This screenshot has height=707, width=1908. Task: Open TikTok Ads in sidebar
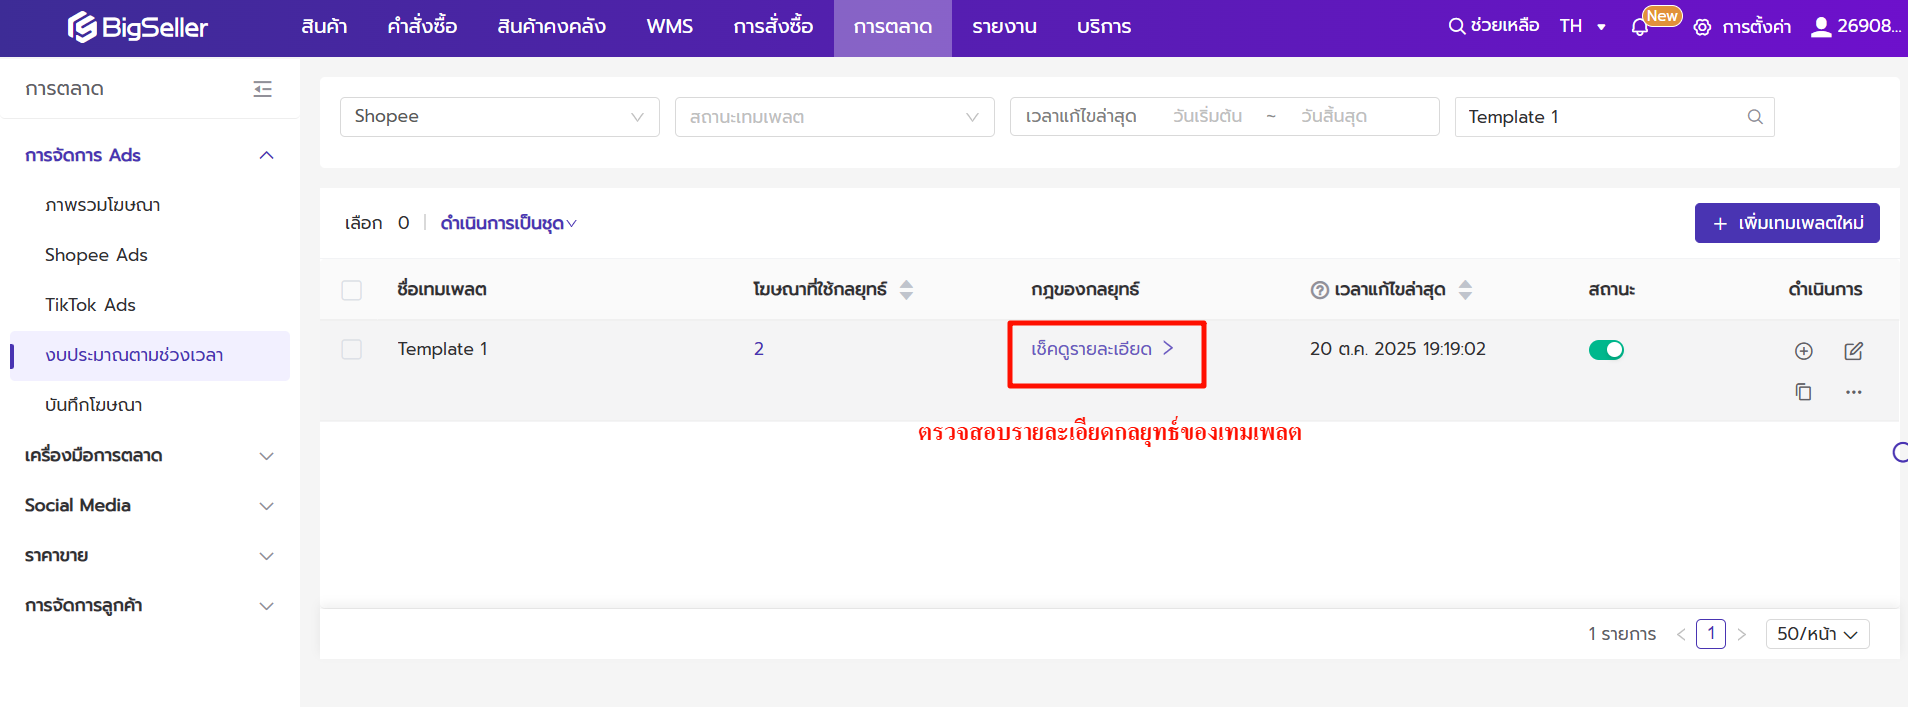pyautogui.click(x=90, y=305)
